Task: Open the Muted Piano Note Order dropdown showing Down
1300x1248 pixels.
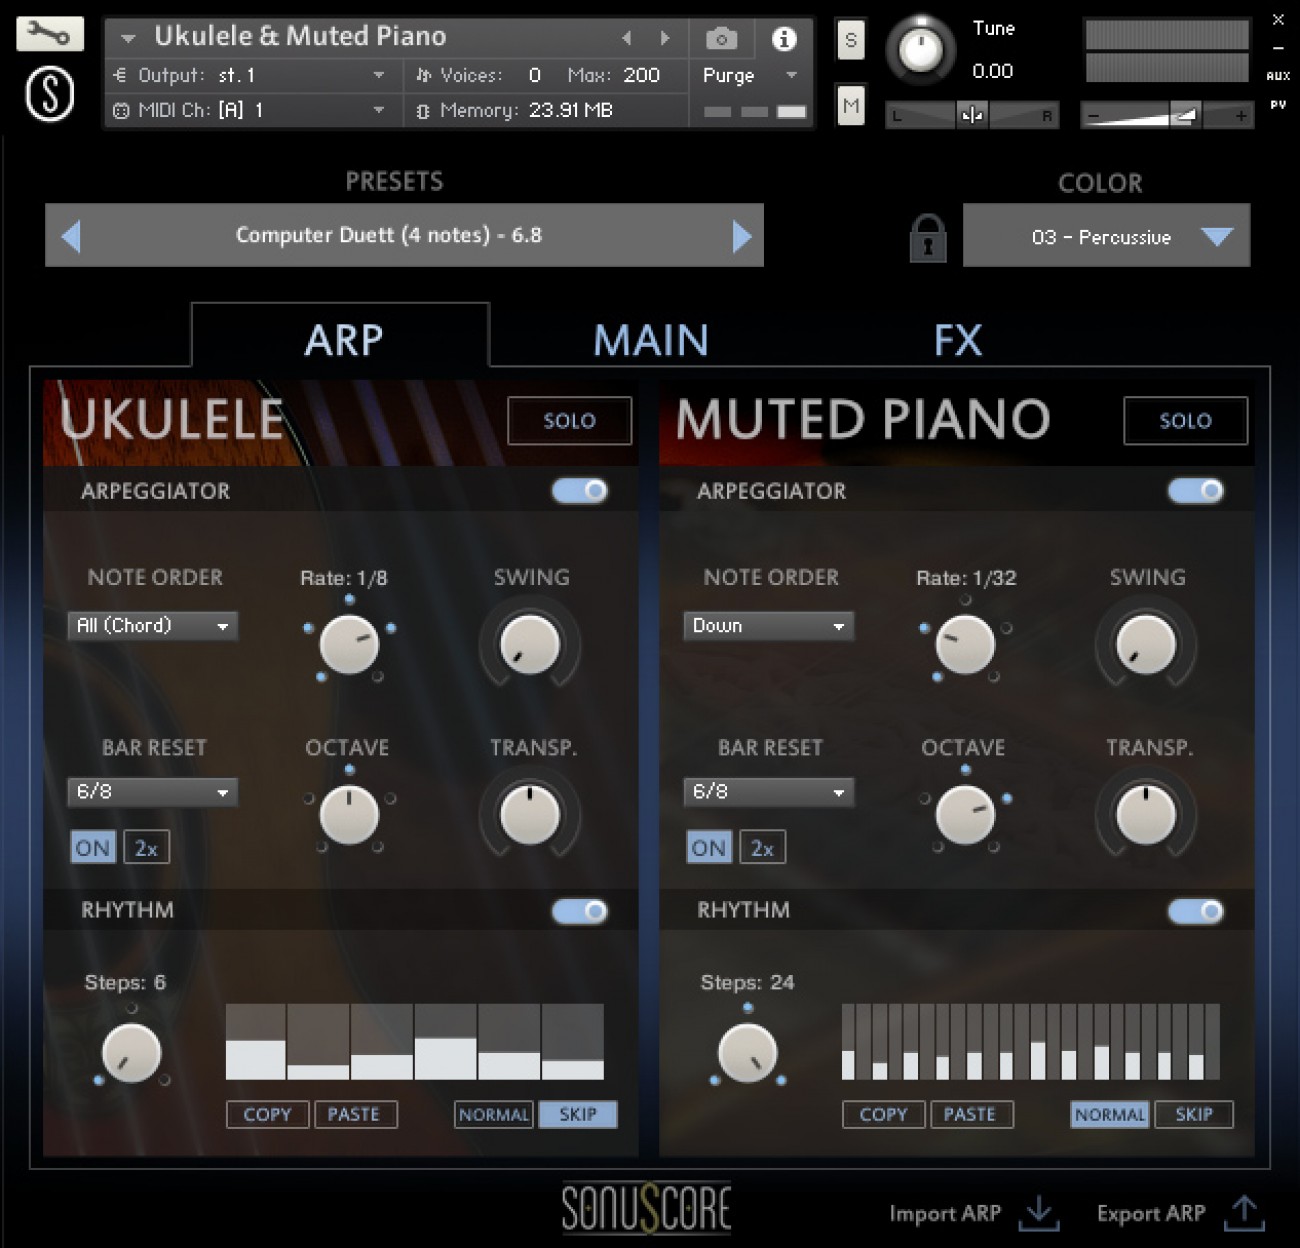Action: (x=768, y=625)
